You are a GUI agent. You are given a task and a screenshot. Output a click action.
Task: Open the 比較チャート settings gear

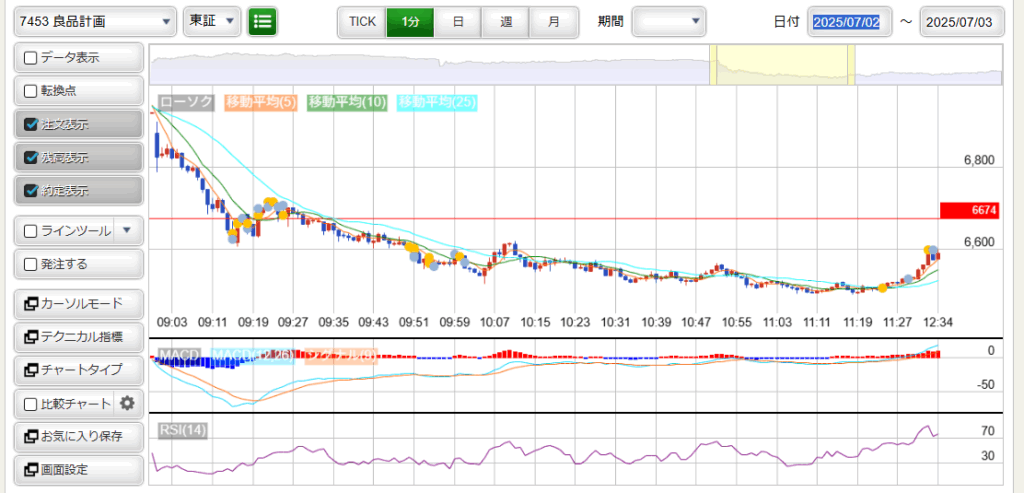tap(127, 404)
